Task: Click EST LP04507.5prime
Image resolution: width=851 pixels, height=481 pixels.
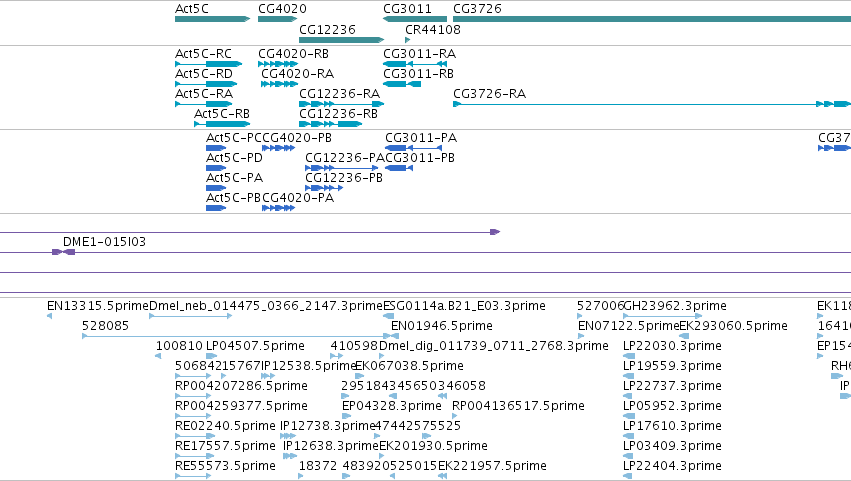Action: (256, 346)
